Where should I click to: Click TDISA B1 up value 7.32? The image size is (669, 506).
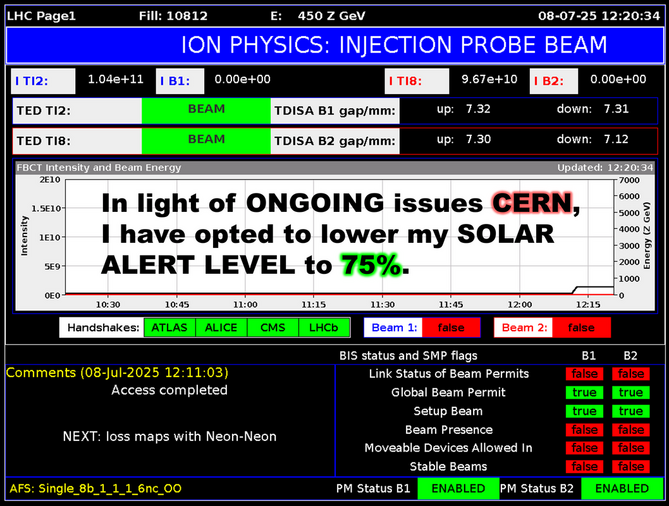point(478,109)
